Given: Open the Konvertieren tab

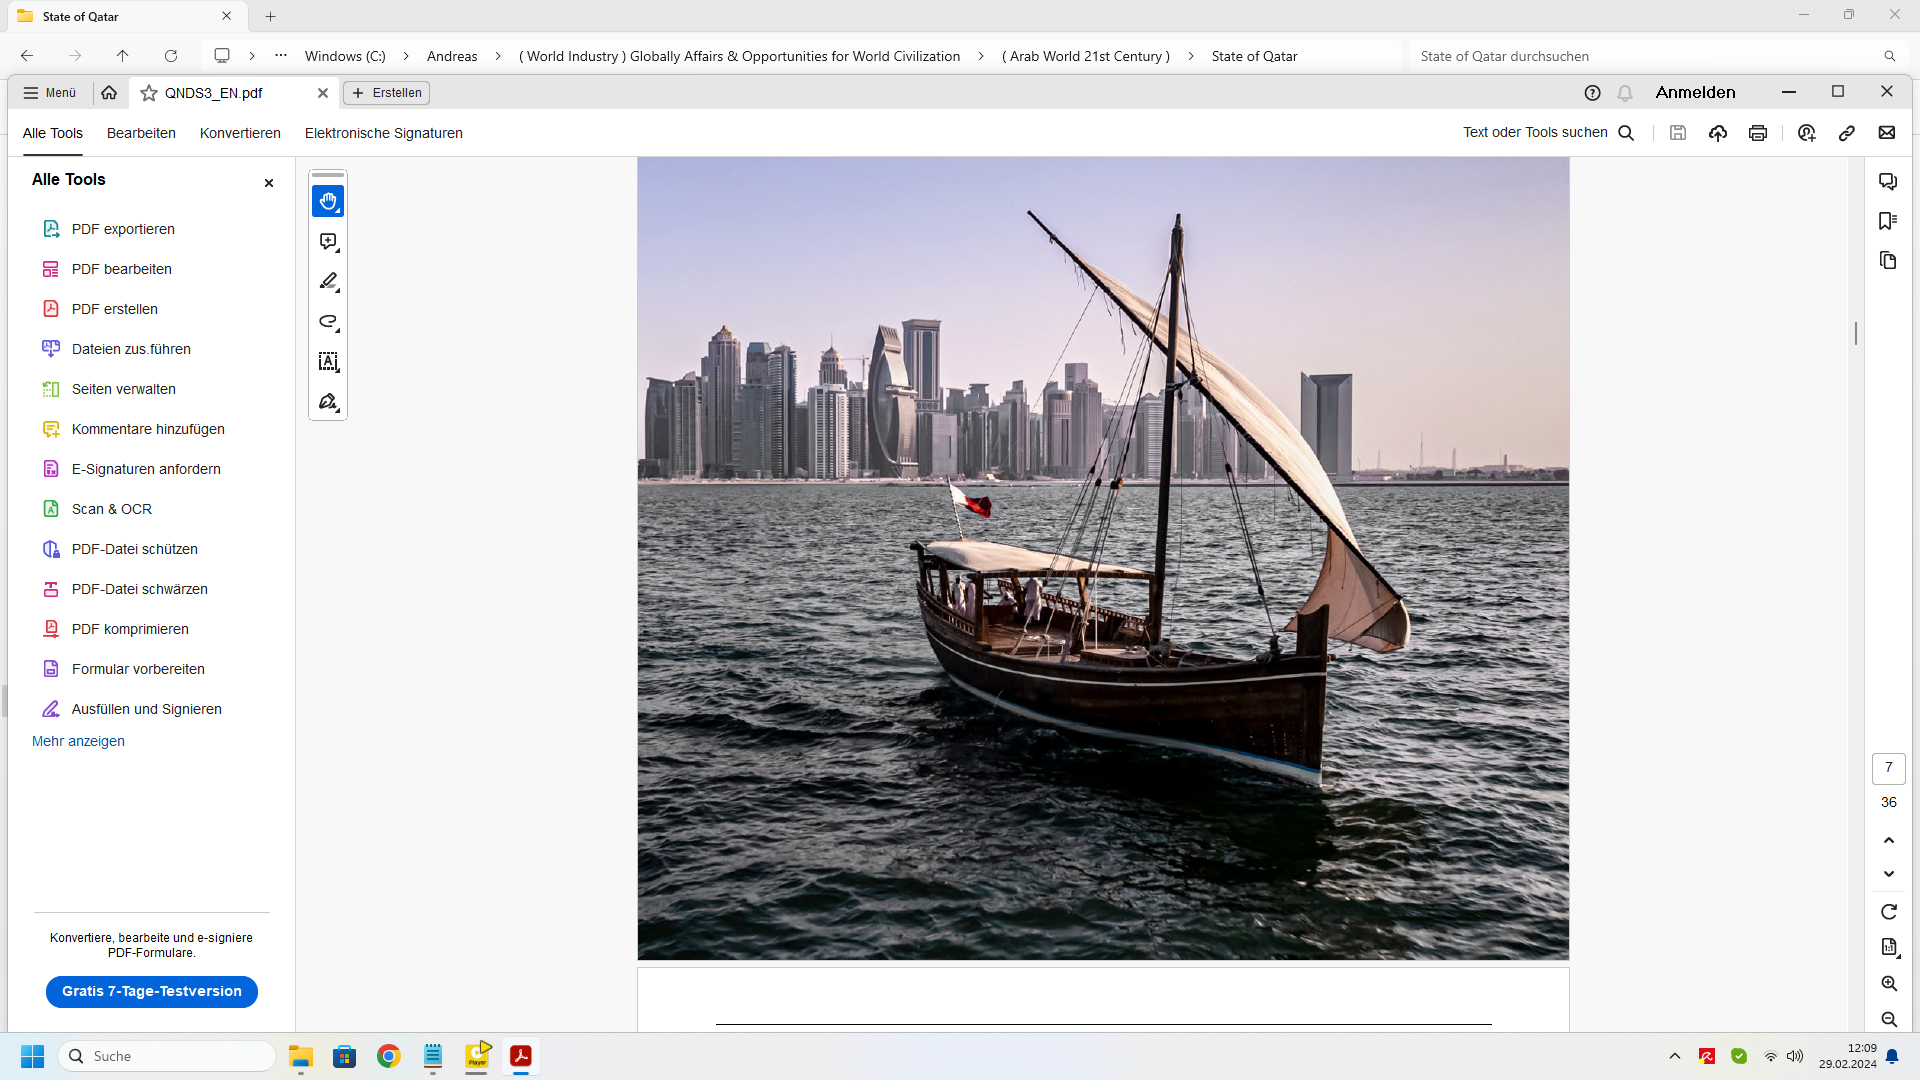Looking at the screenshot, I should [x=240, y=133].
